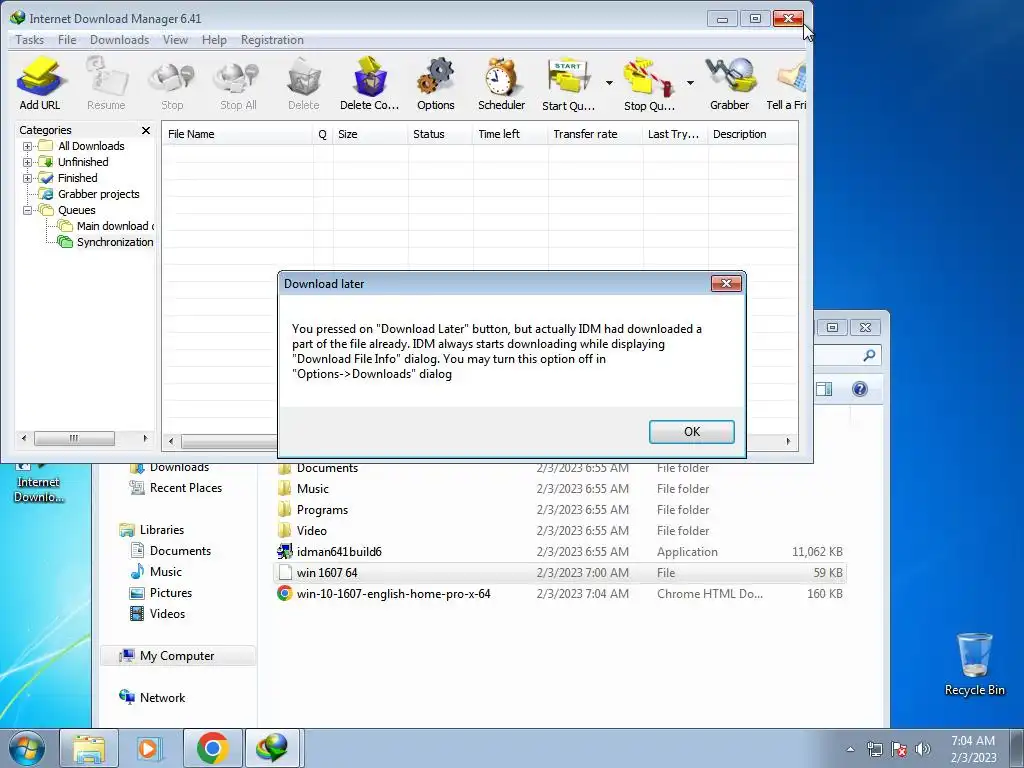
Task: Open the Tasks menu
Action: tap(29, 40)
